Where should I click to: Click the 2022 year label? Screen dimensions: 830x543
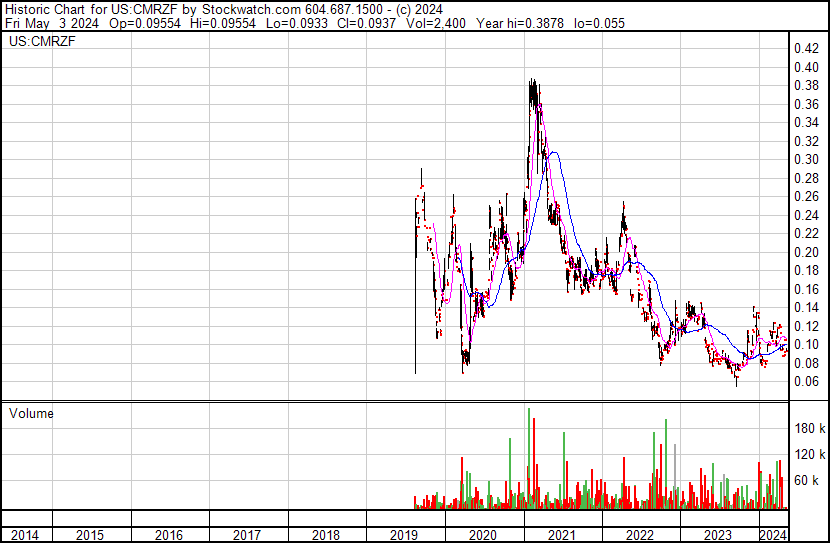640,536
